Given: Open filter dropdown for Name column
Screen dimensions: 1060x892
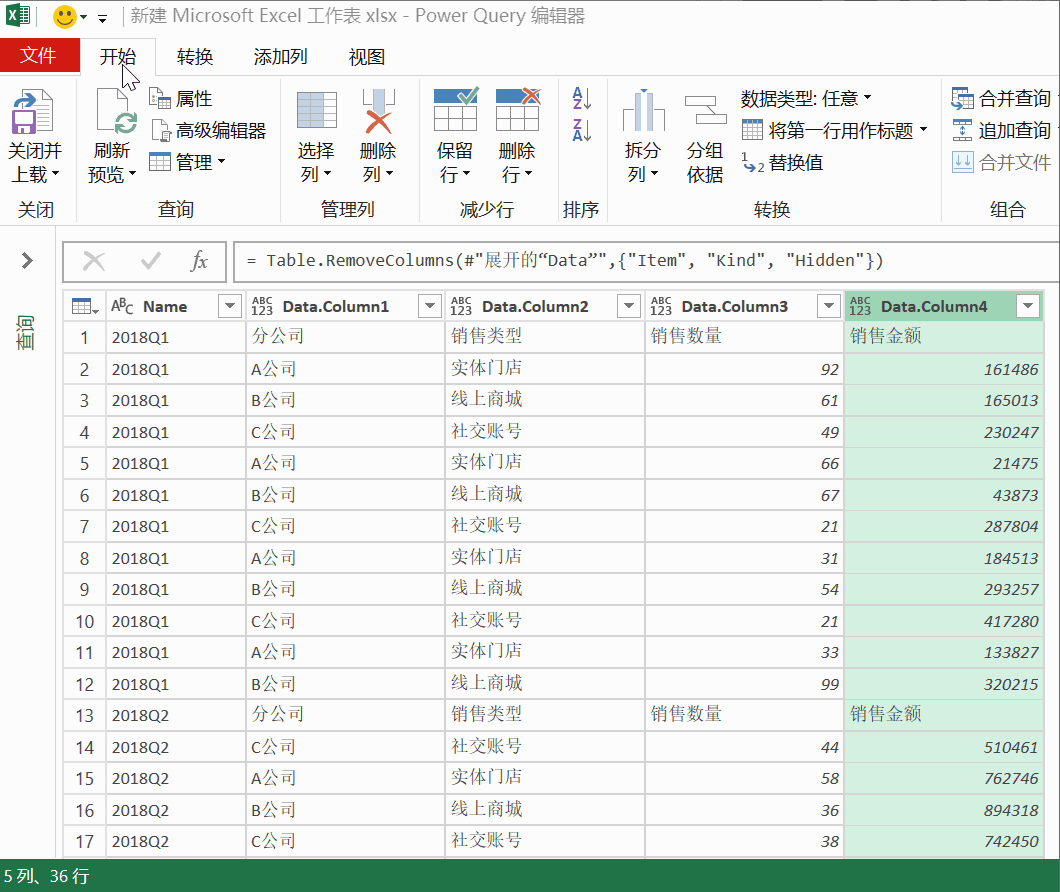Looking at the screenshot, I should (230, 306).
